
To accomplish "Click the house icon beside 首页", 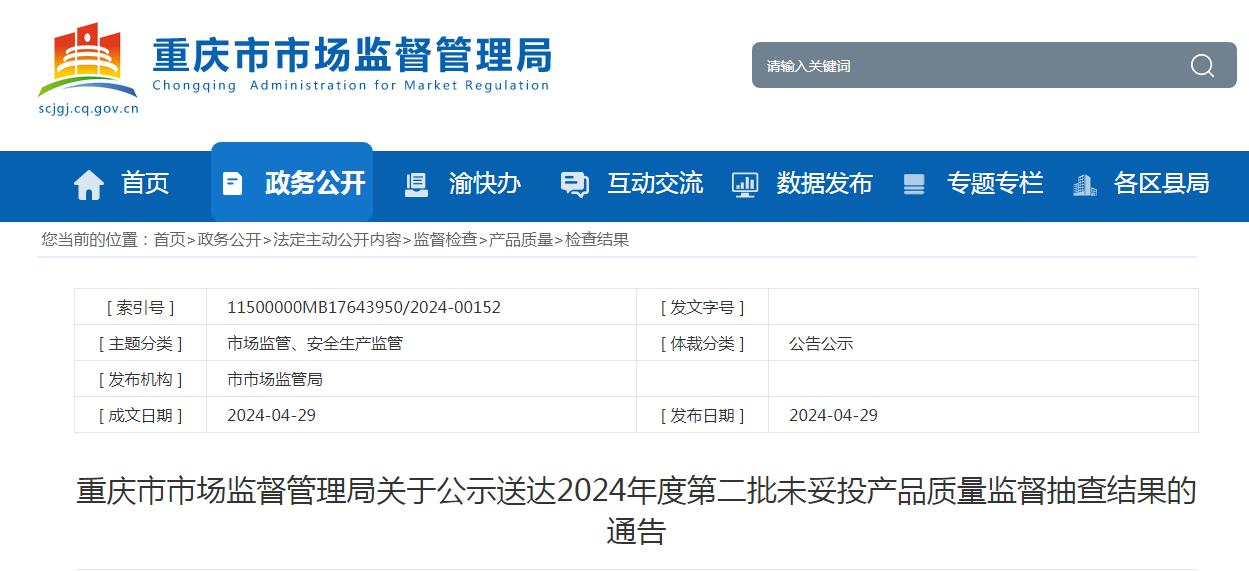I will (x=89, y=184).
